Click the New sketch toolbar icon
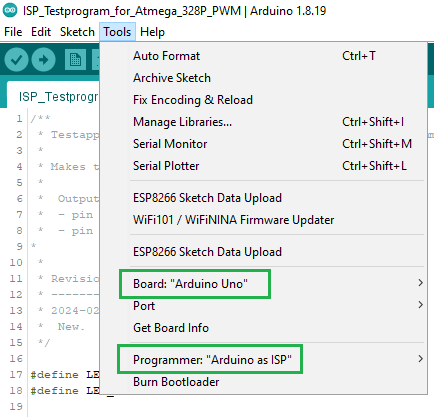This screenshot has height=417, width=434. pos(75,60)
